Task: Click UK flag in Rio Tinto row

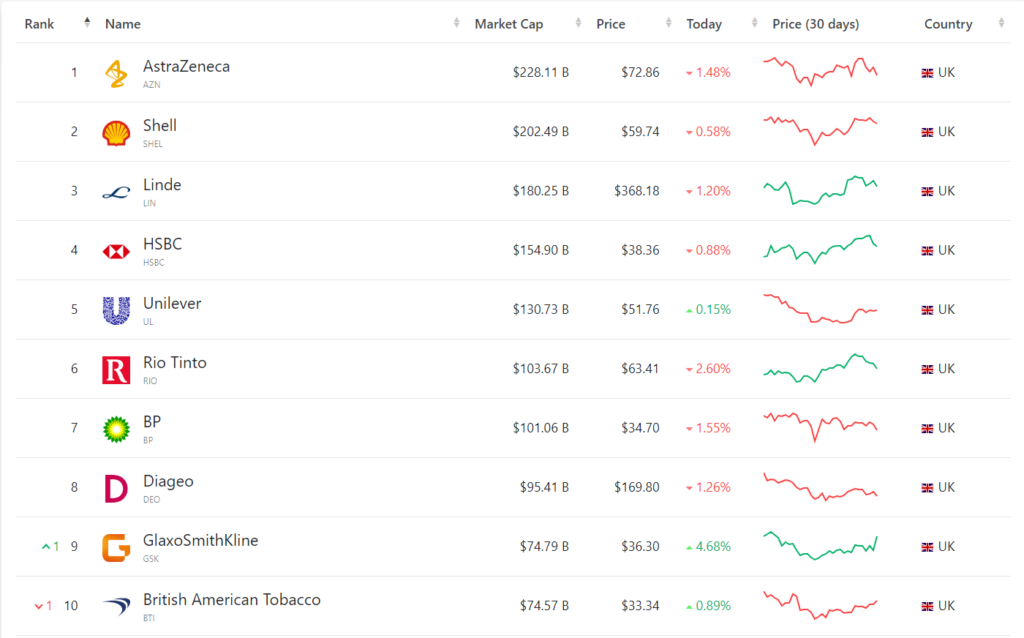Action: click(927, 370)
